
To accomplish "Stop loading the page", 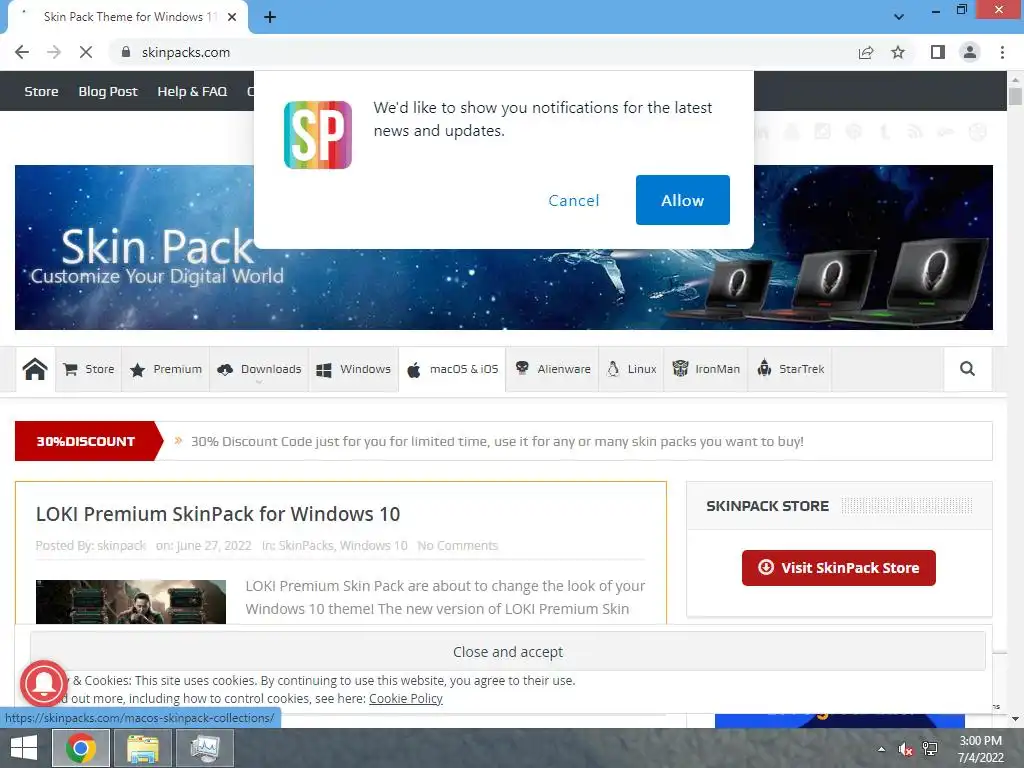I will pyautogui.click(x=86, y=52).
